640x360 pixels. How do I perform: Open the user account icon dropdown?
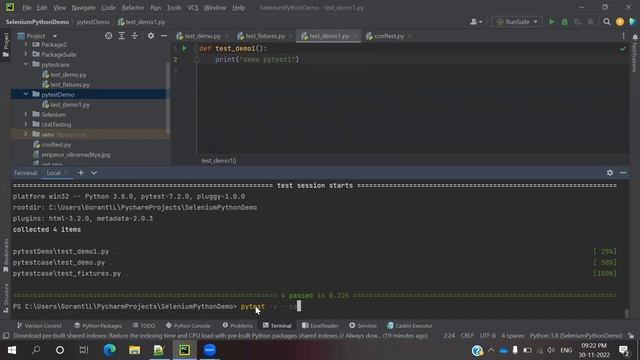tap(476, 22)
